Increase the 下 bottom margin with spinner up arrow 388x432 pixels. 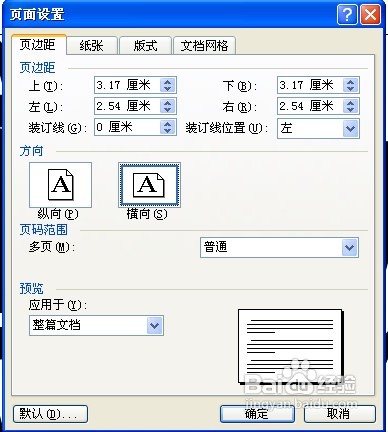coord(350,81)
